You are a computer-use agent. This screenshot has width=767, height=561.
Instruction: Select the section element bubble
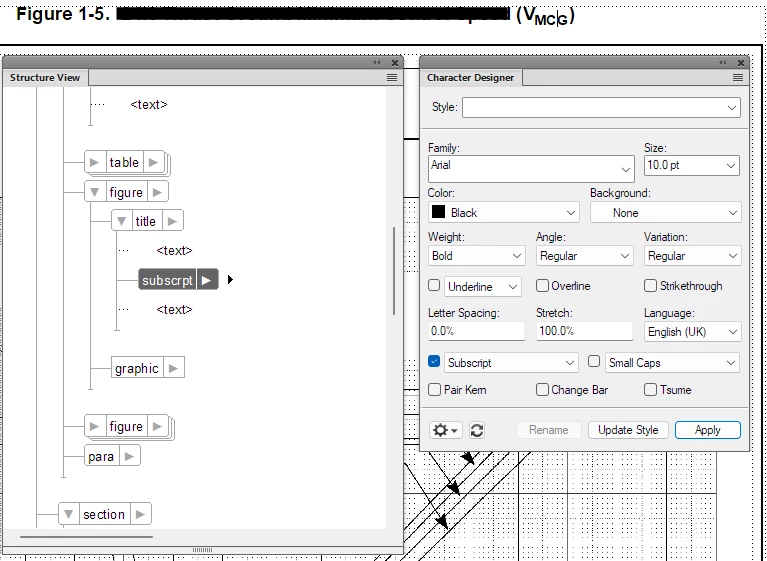(x=104, y=515)
